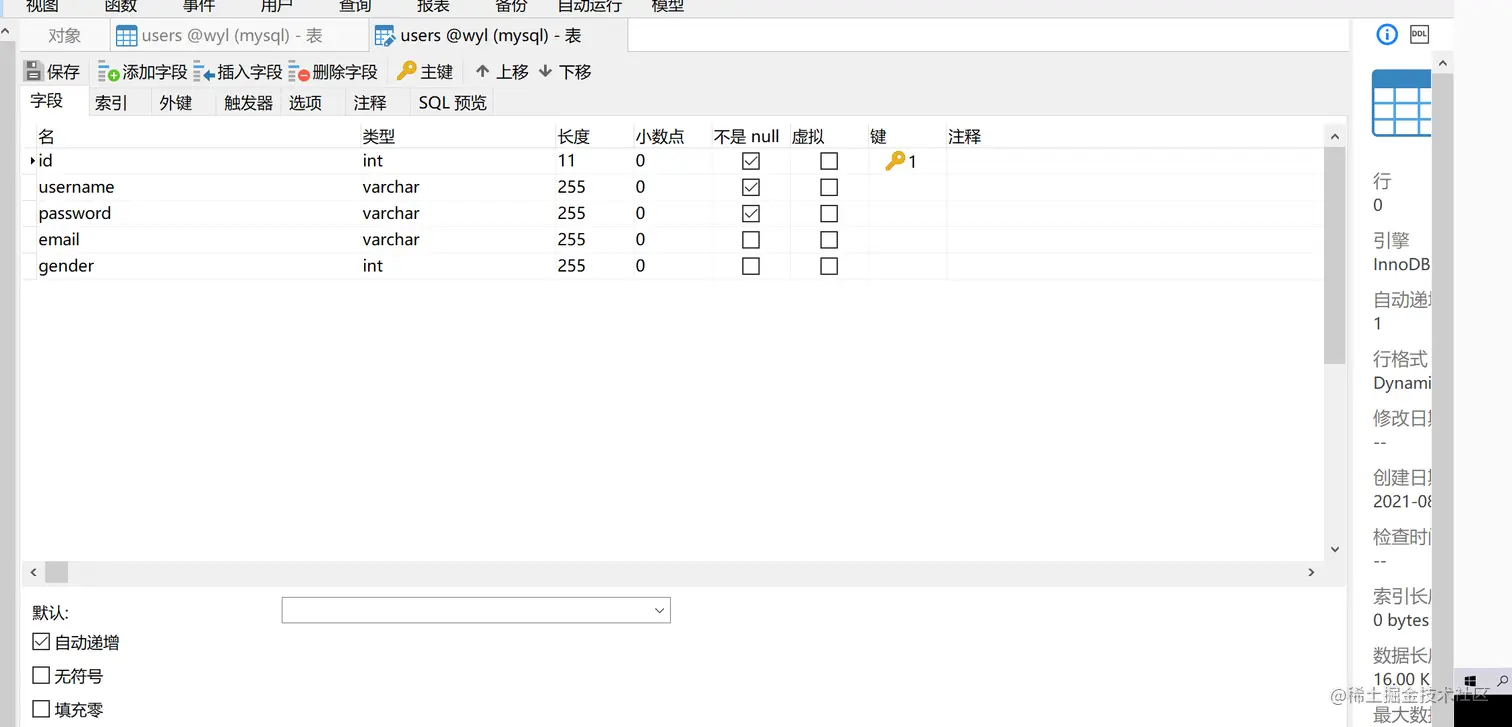
Task: Open the 查询 menu
Action: point(355,6)
